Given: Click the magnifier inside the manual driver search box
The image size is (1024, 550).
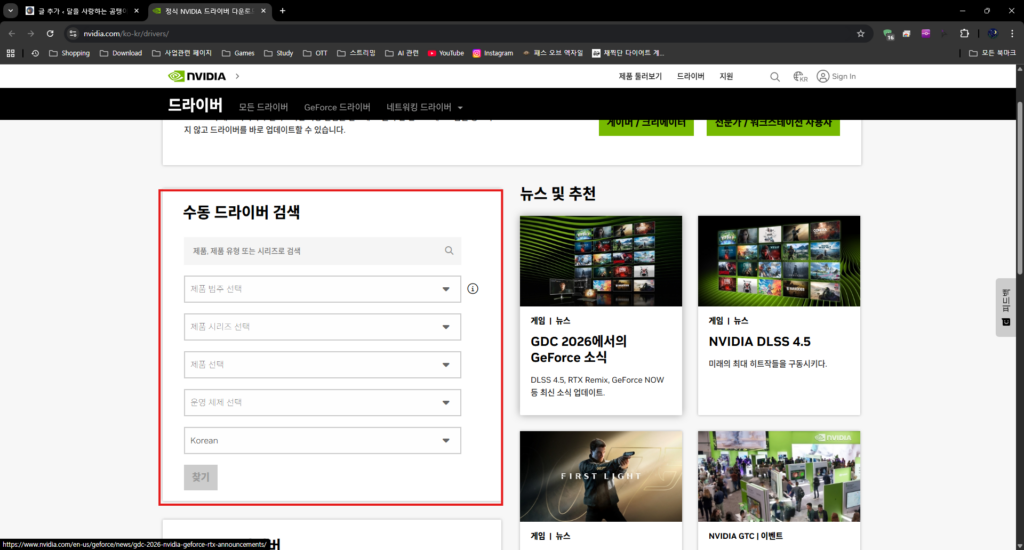Looking at the screenshot, I should (x=449, y=251).
